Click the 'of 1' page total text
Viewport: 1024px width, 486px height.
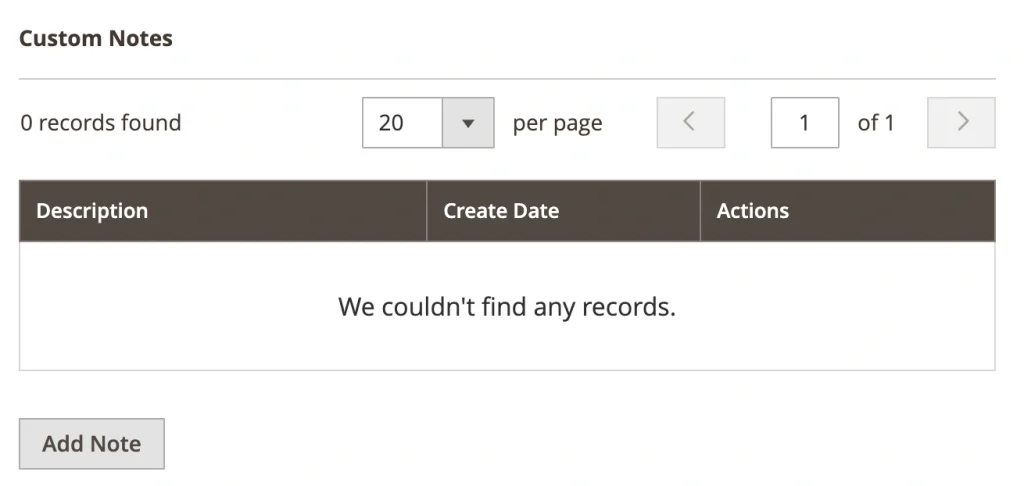(876, 123)
